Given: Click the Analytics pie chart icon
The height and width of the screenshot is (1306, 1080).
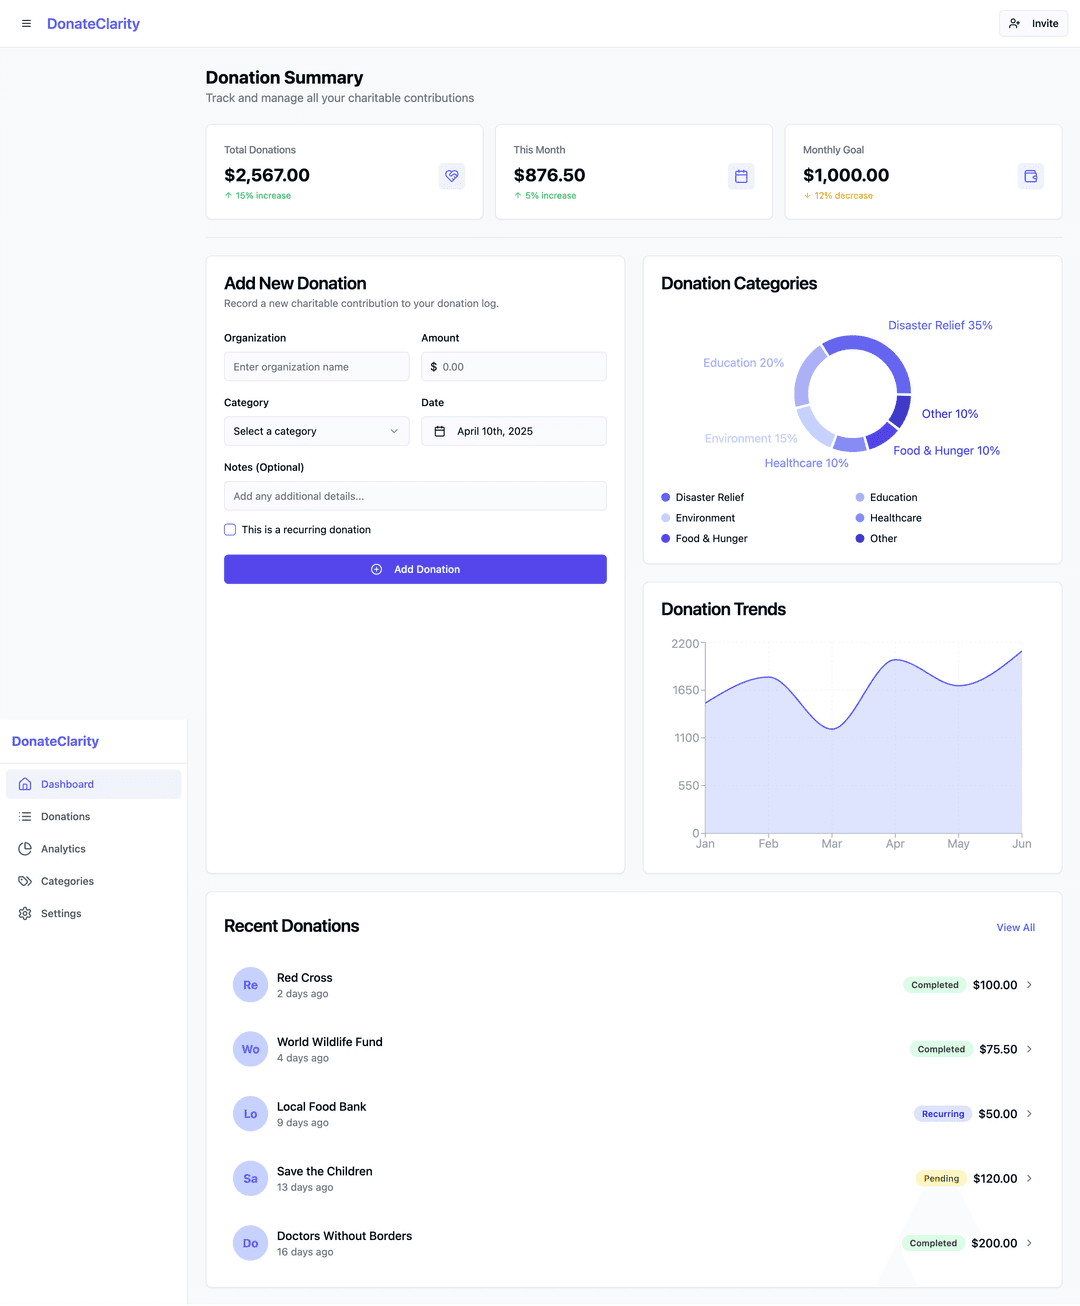Looking at the screenshot, I should pyautogui.click(x=25, y=849).
